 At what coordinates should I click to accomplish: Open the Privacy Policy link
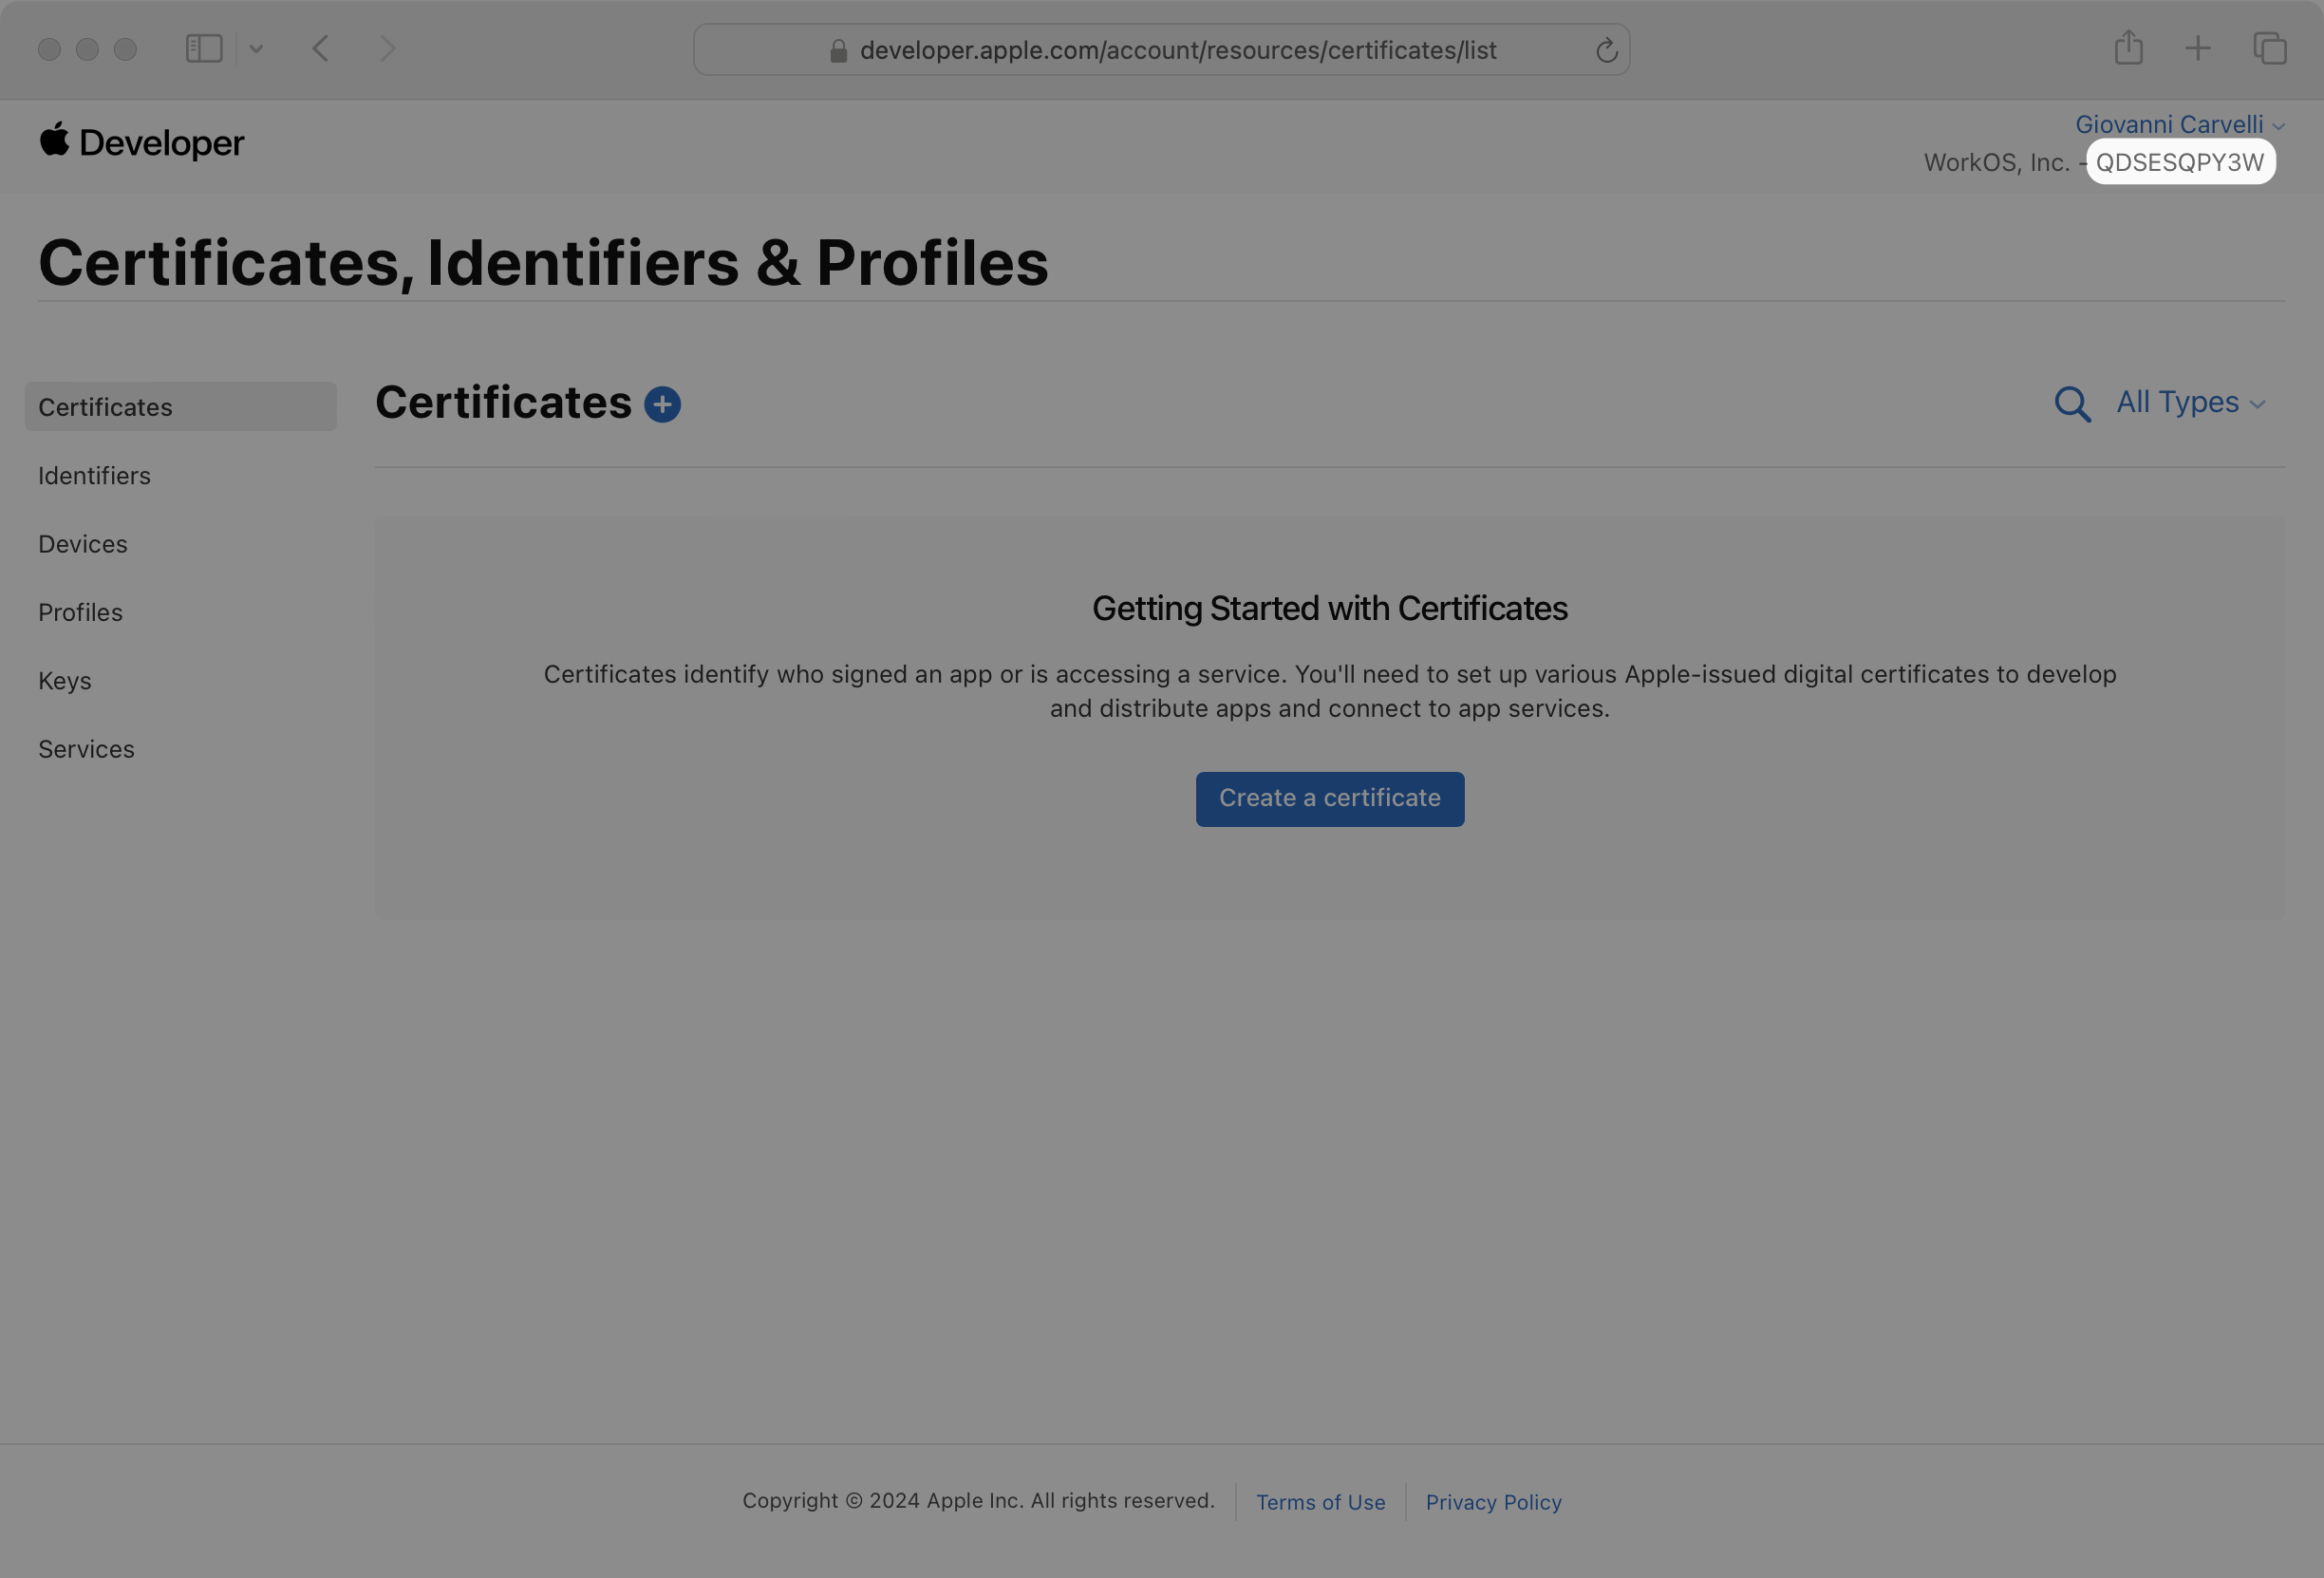tap(1493, 1502)
